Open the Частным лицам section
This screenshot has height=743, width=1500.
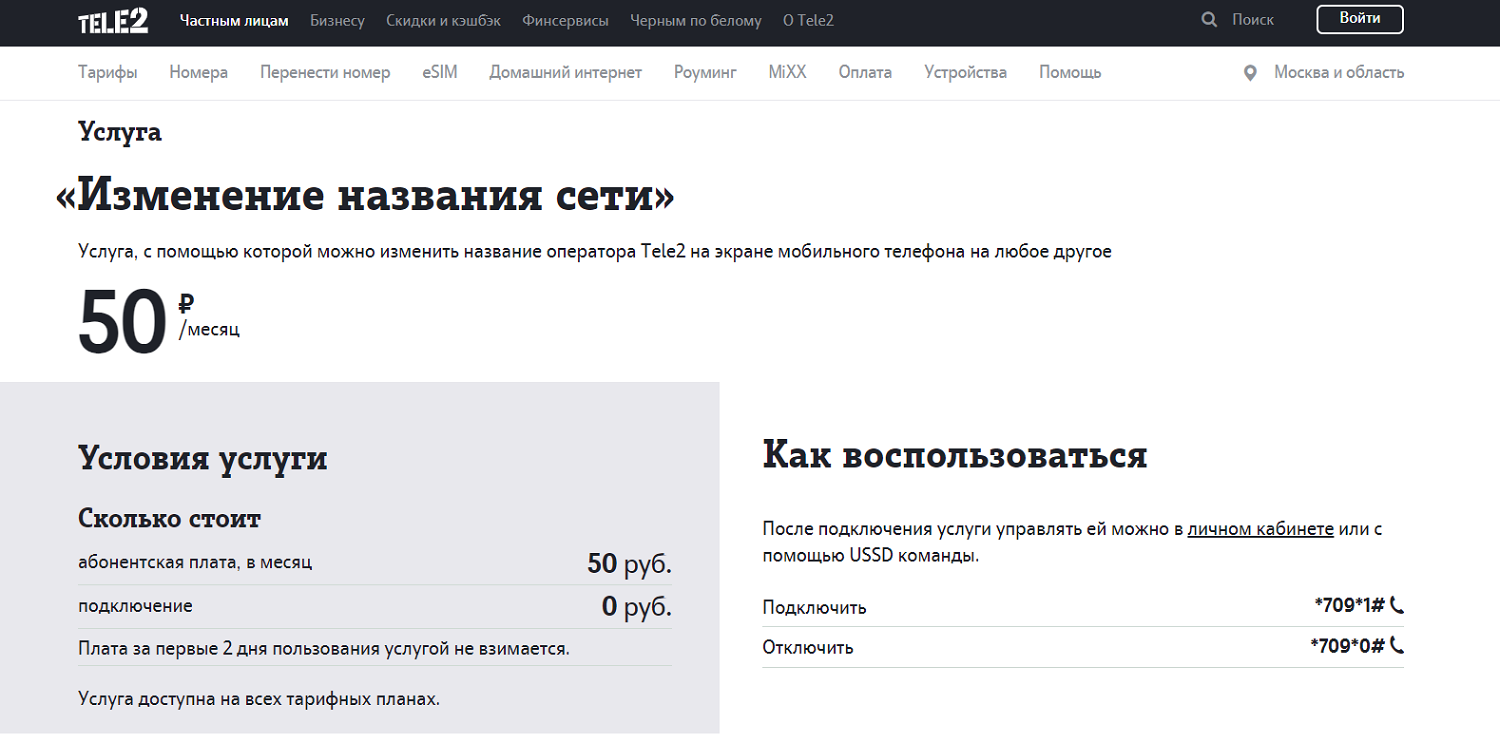234,20
